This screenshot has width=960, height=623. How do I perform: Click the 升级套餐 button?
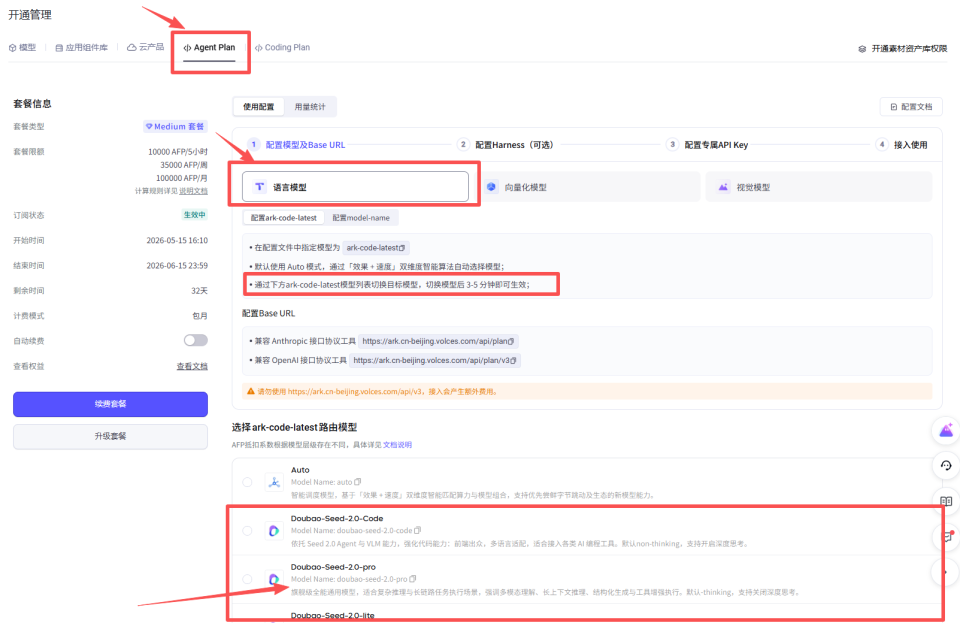(x=110, y=436)
